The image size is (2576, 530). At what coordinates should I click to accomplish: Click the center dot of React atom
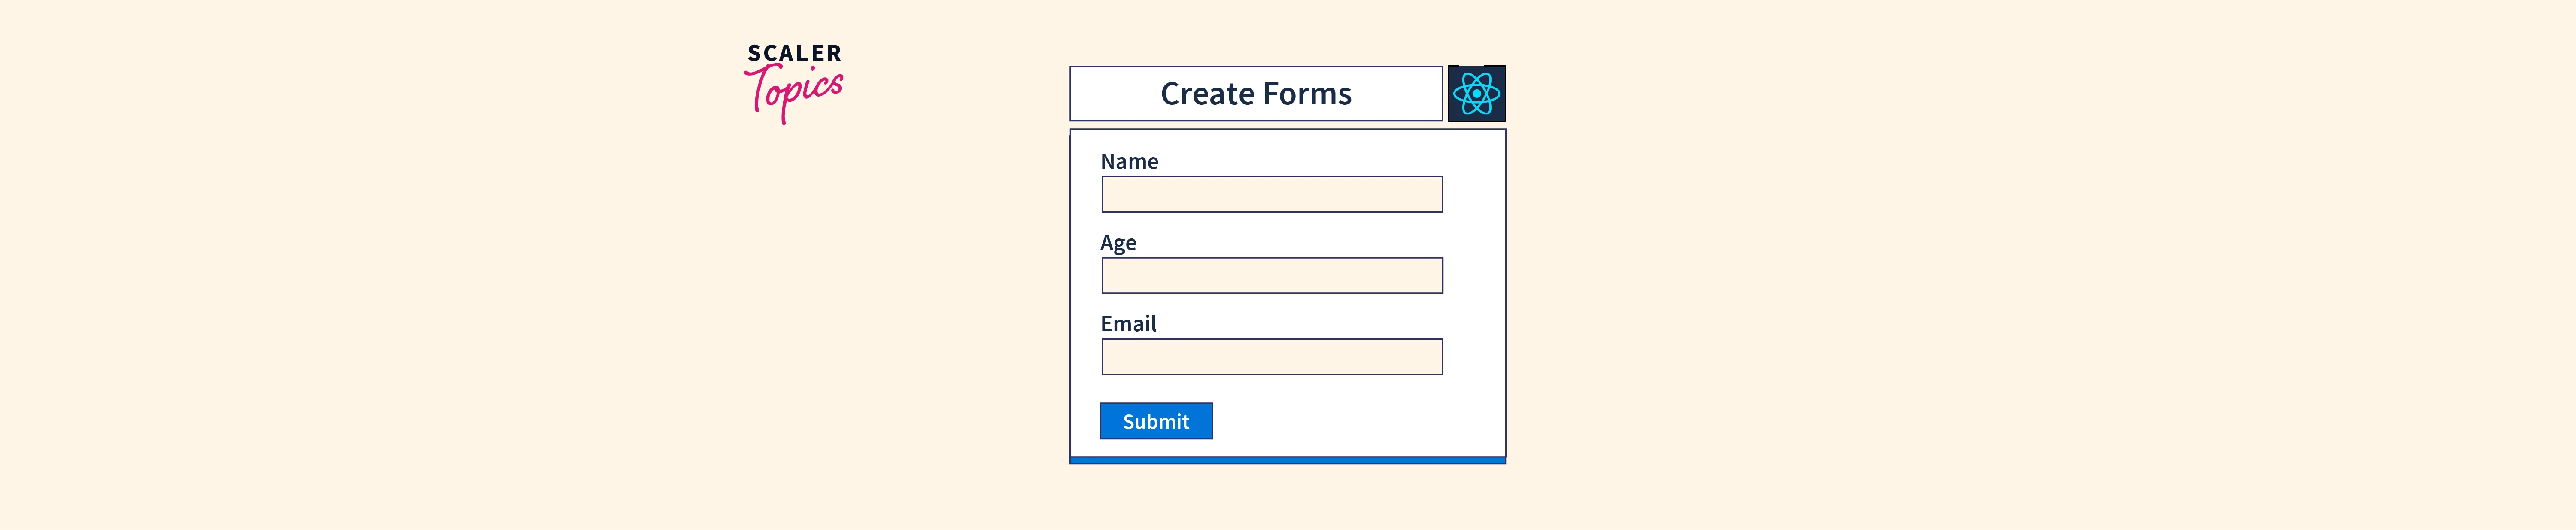pos(1476,94)
